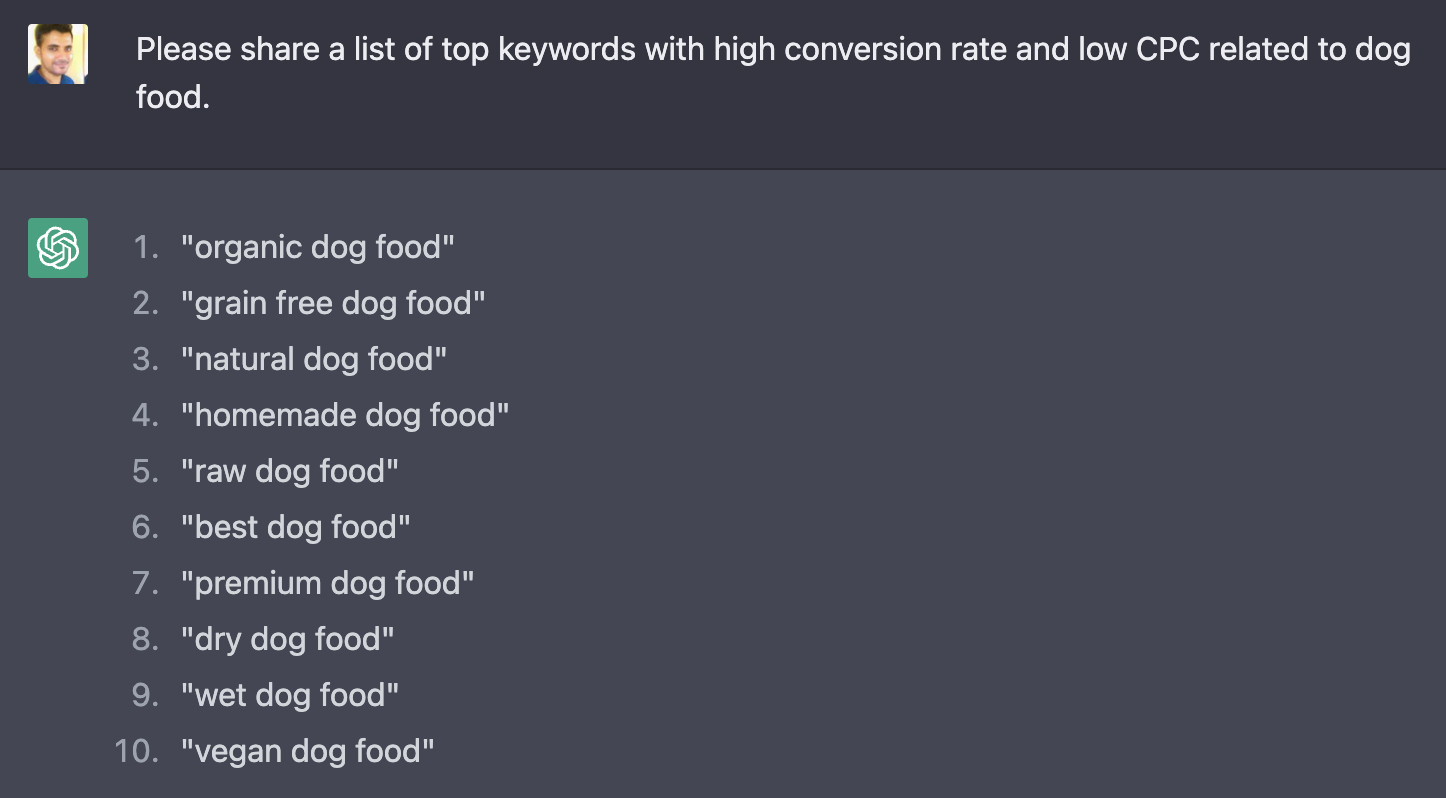This screenshot has height=798, width=1446.
Task: Click the user profile avatar photo
Action: pos(58,54)
